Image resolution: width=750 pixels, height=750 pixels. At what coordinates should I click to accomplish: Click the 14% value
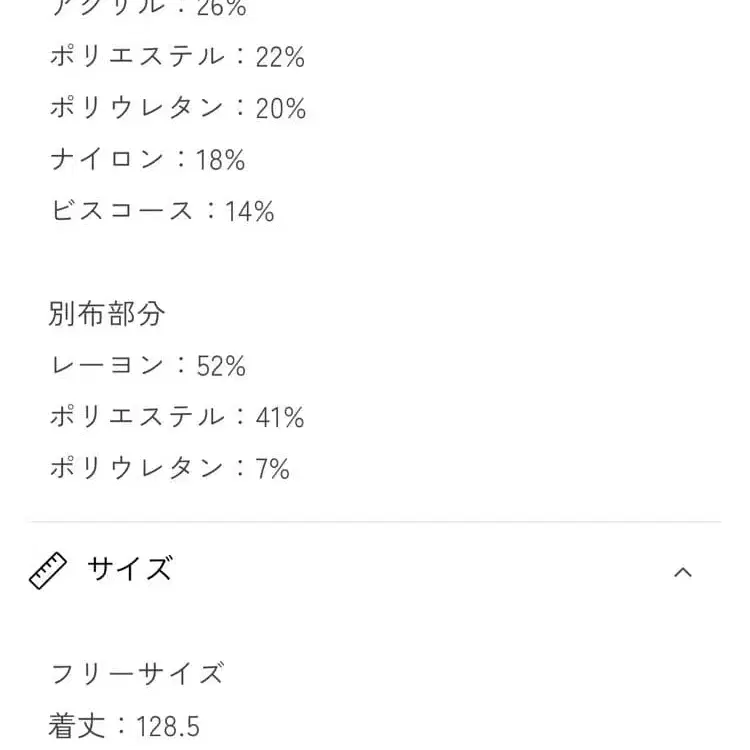pos(250,211)
